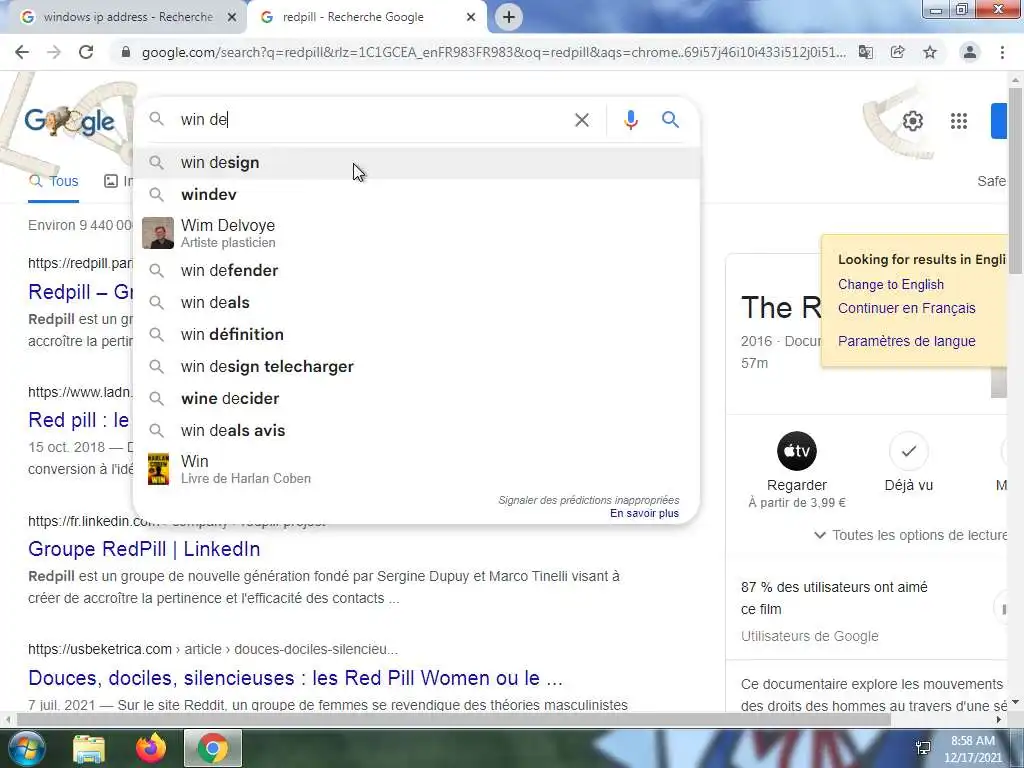
Task: Open the Google apps grid icon
Action: pyautogui.click(x=959, y=121)
